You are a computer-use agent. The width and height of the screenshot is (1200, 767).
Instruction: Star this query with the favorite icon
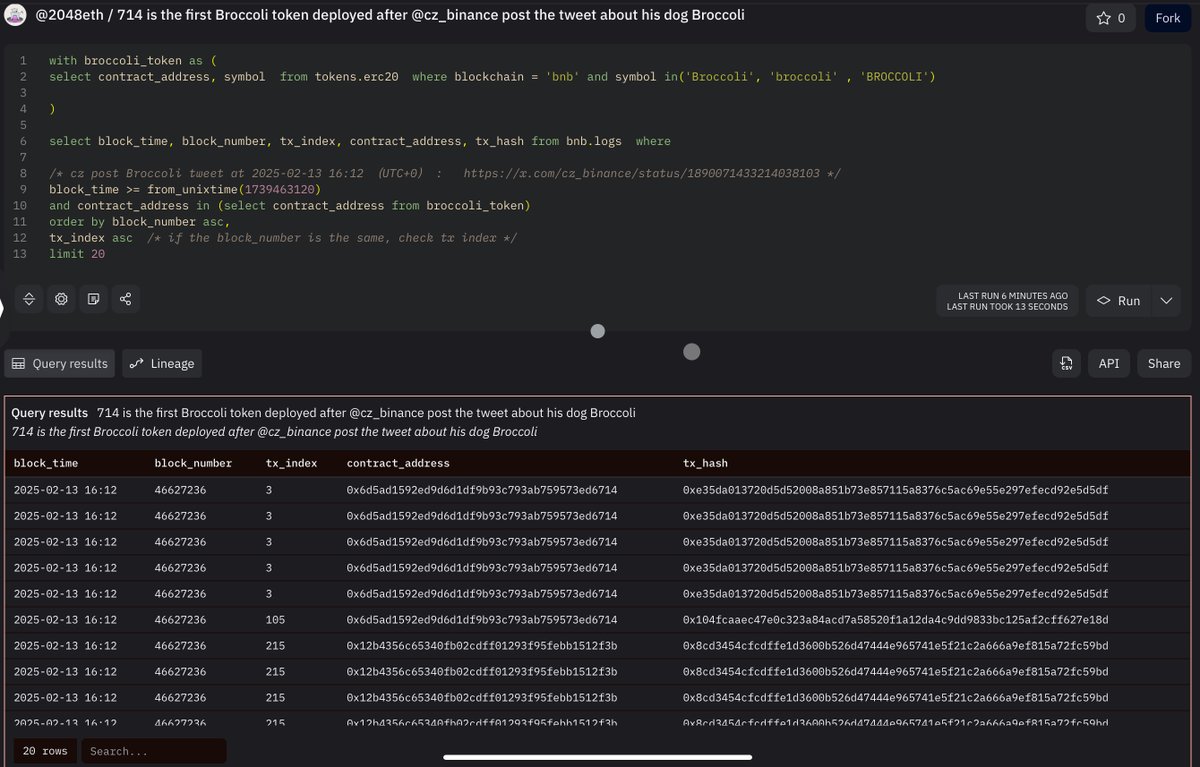pos(1111,18)
